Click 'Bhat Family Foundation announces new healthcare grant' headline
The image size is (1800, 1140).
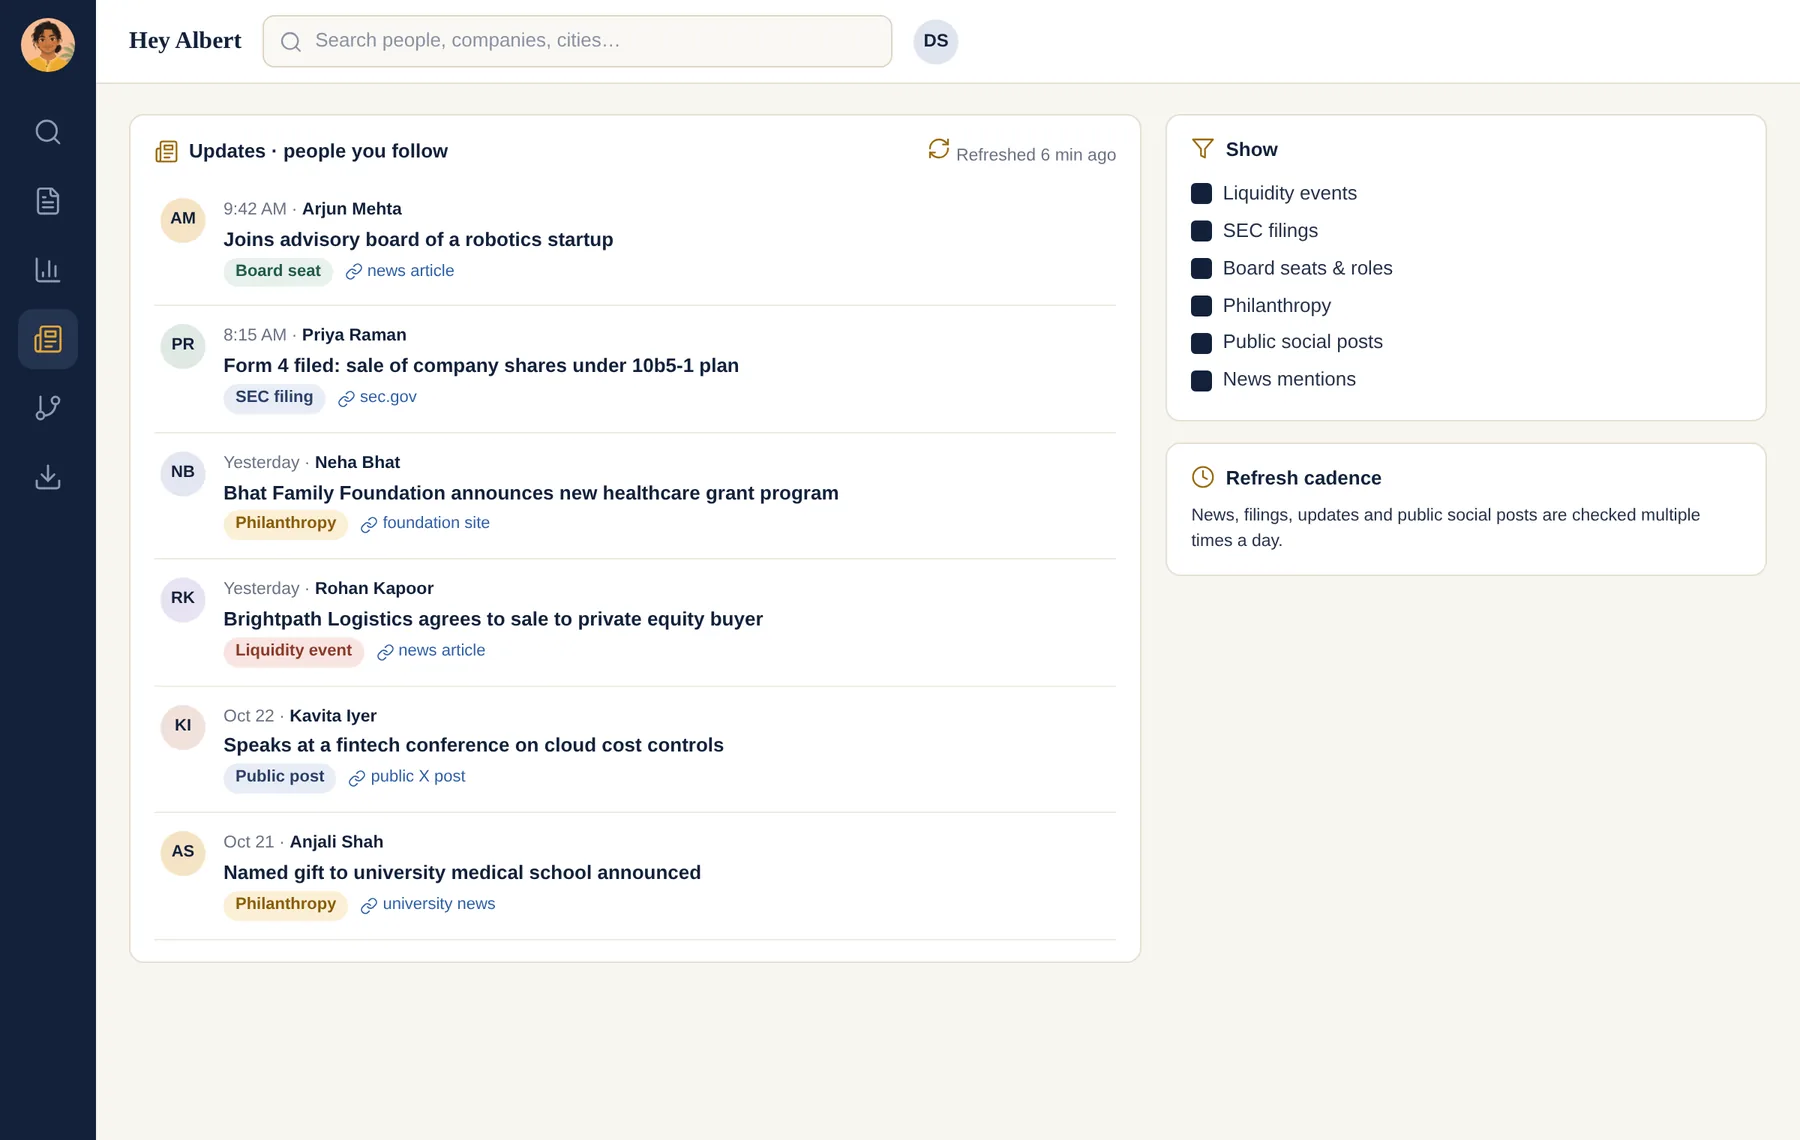(x=531, y=493)
